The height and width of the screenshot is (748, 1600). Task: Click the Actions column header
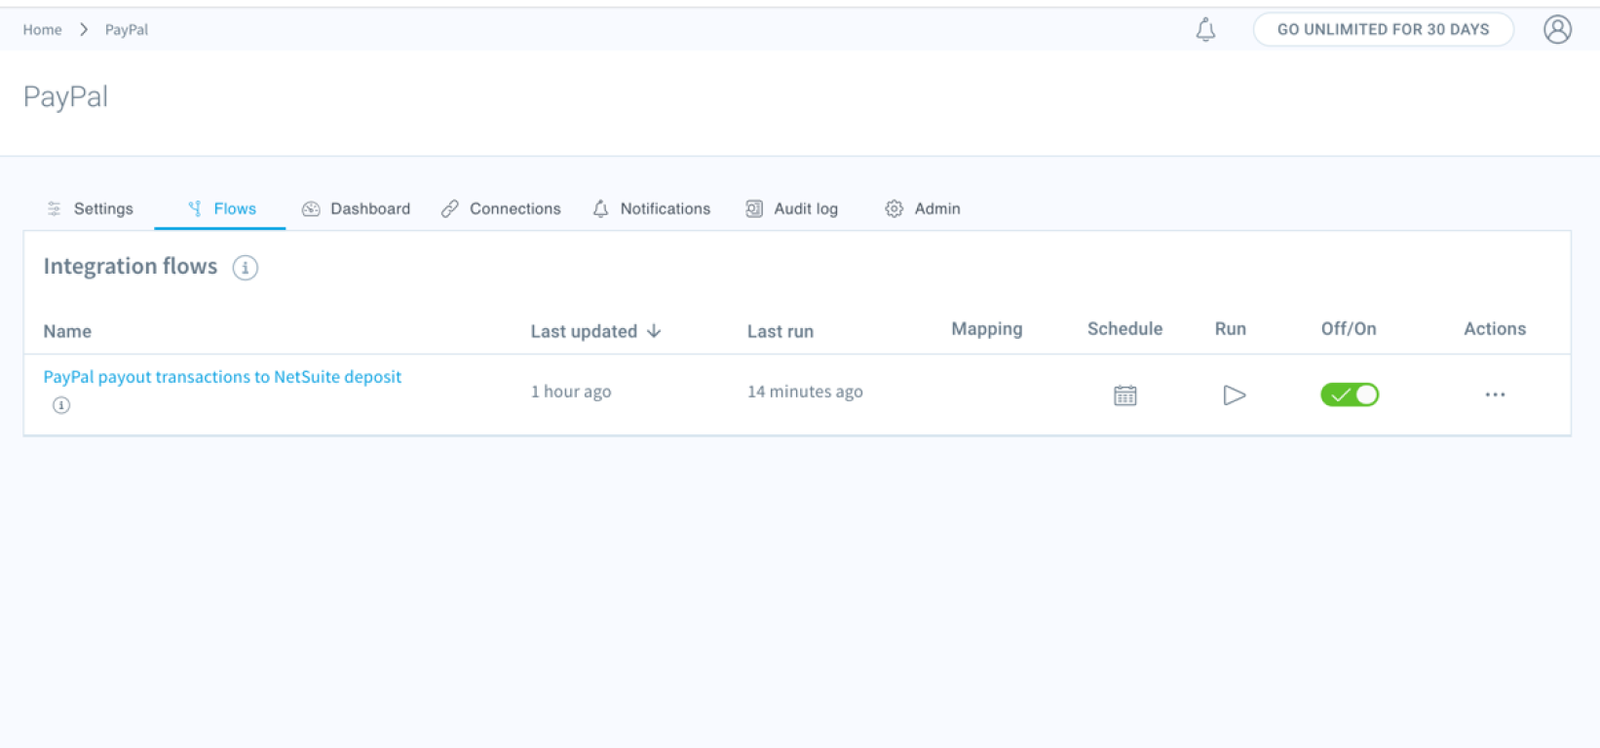[x=1495, y=329]
